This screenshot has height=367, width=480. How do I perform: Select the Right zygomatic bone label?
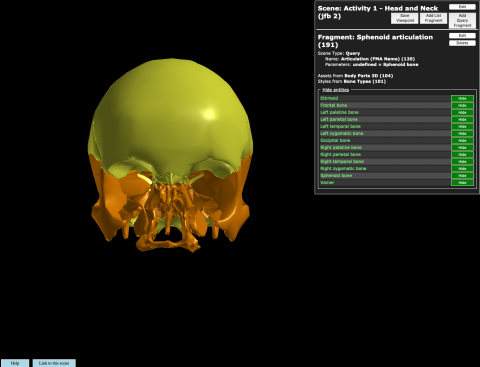[x=343, y=168]
